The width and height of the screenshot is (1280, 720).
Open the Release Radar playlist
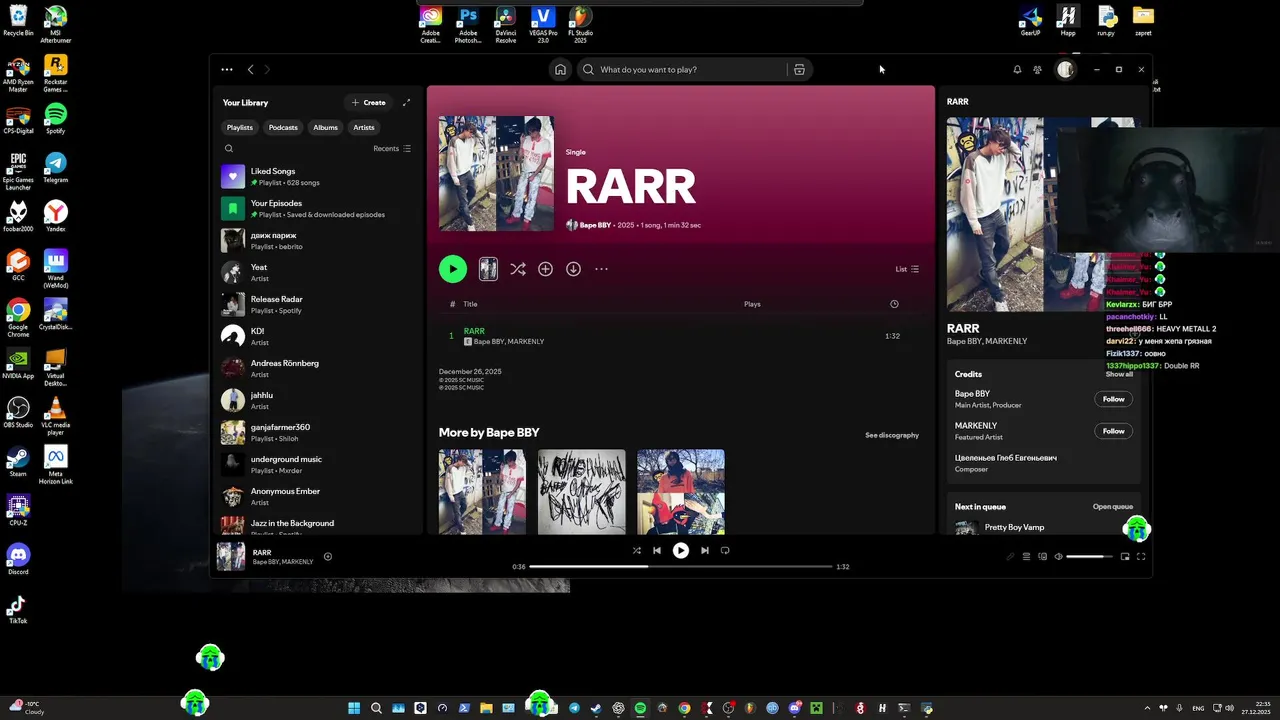point(317,304)
